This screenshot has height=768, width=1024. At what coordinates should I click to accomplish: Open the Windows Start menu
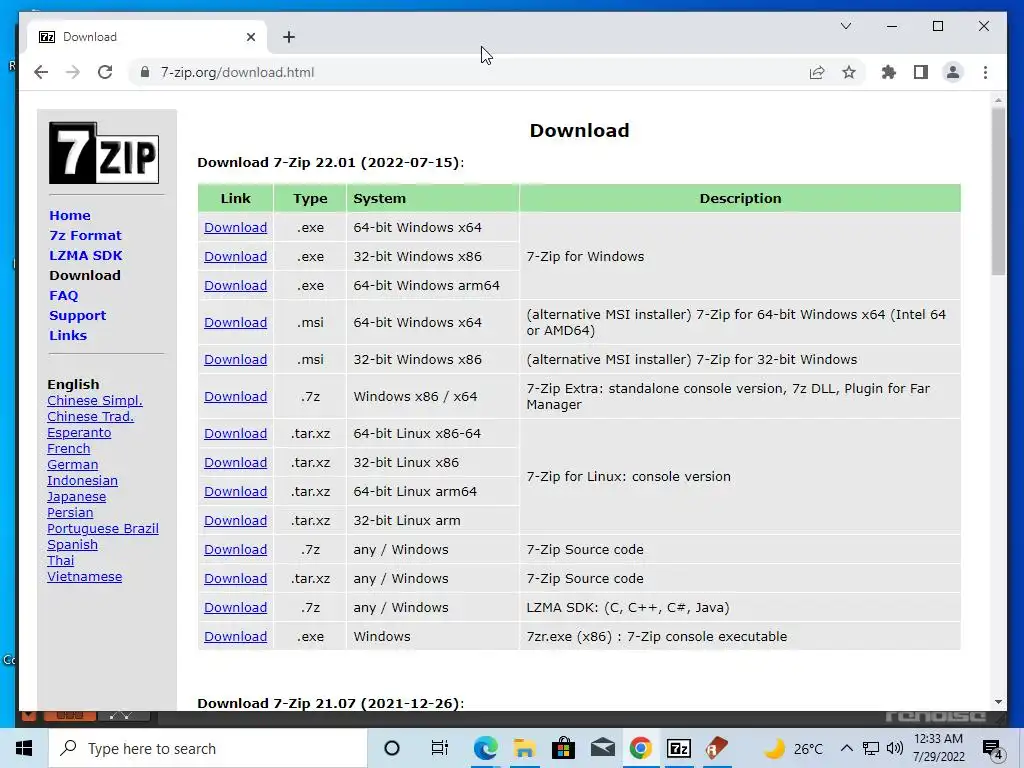[24, 748]
